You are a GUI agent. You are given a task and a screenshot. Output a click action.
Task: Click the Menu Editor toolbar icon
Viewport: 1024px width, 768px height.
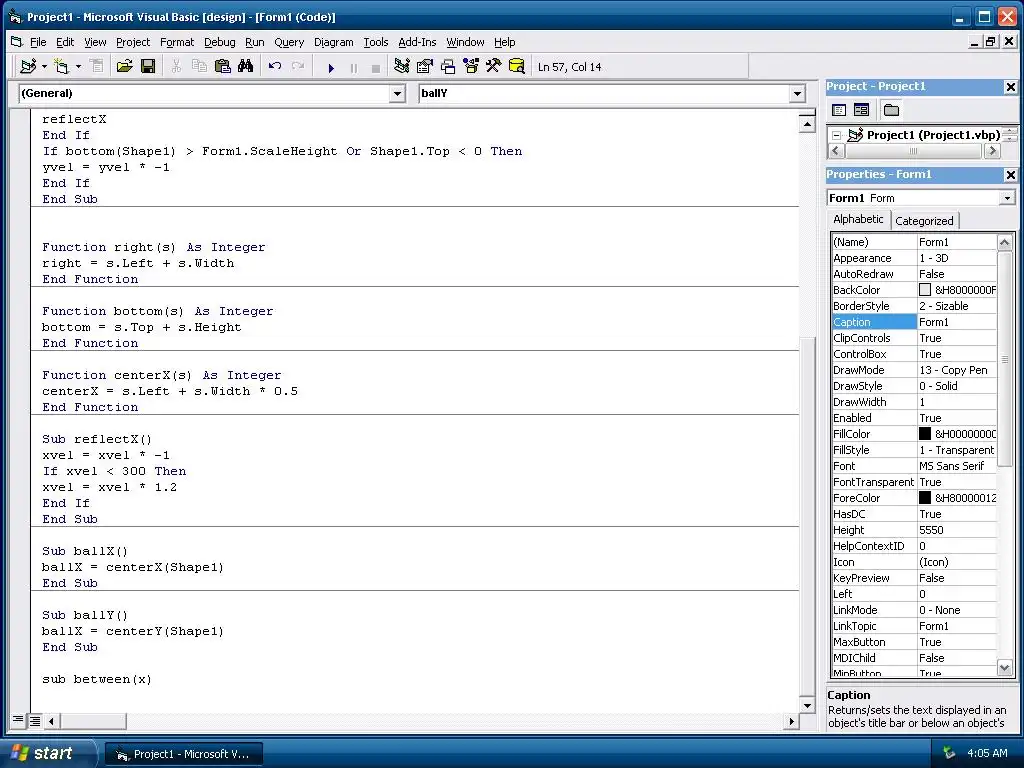tap(97, 67)
